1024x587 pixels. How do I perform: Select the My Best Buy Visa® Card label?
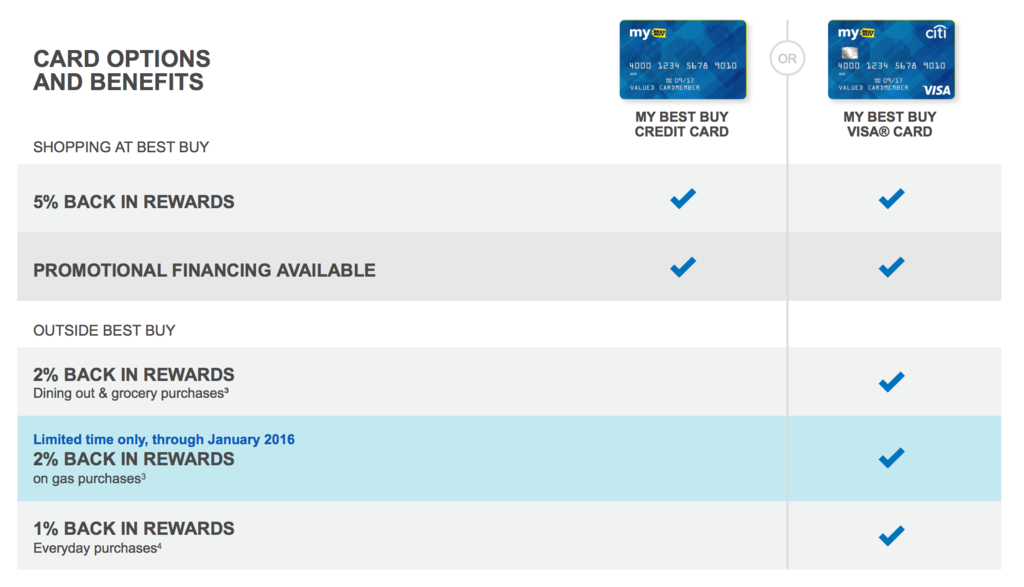[890, 124]
